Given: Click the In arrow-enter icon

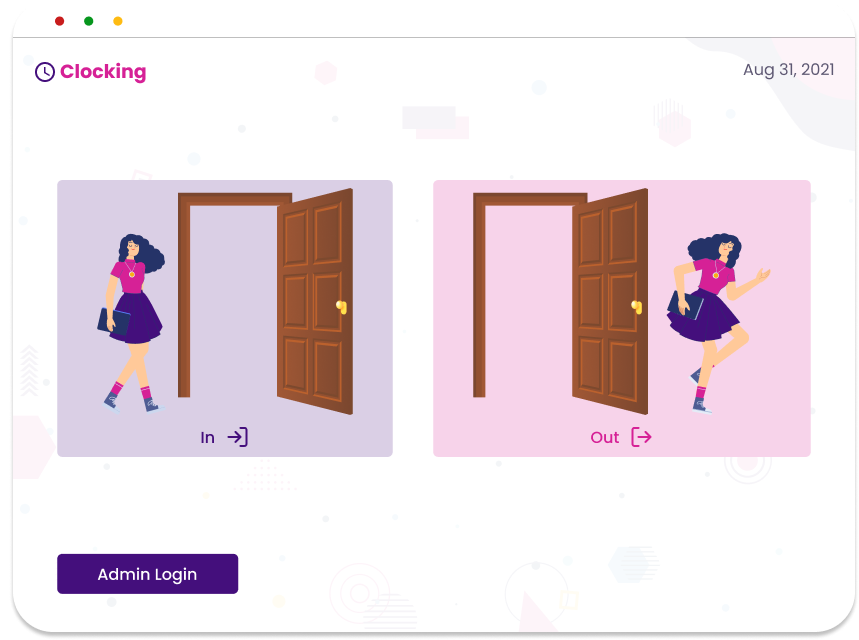Looking at the screenshot, I should tap(238, 437).
